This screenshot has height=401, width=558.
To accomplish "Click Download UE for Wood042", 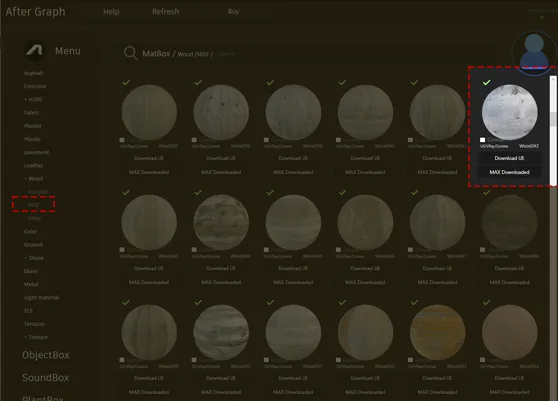I will [509, 158].
